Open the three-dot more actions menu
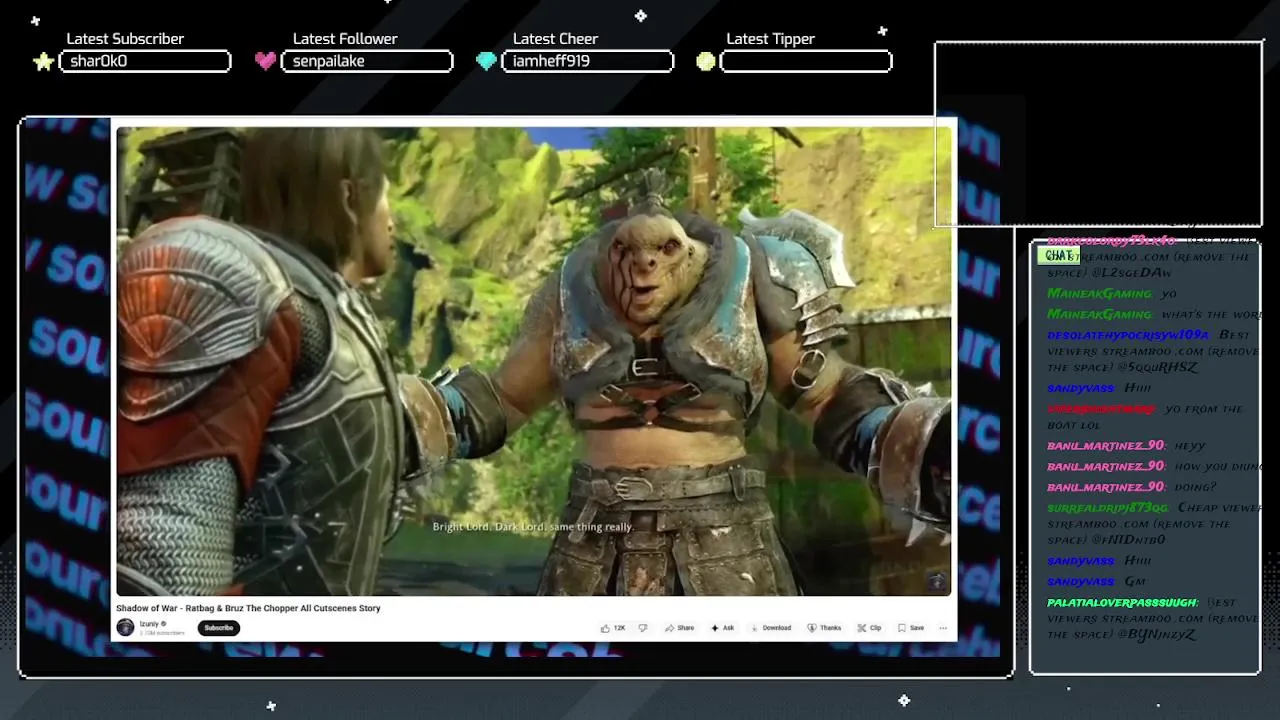This screenshot has height=720, width=1280. tap(943, 628)
